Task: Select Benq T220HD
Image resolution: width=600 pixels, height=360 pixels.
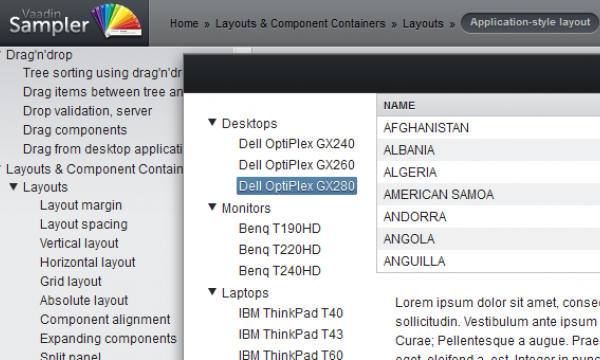Action: click(x=280, y=250)
